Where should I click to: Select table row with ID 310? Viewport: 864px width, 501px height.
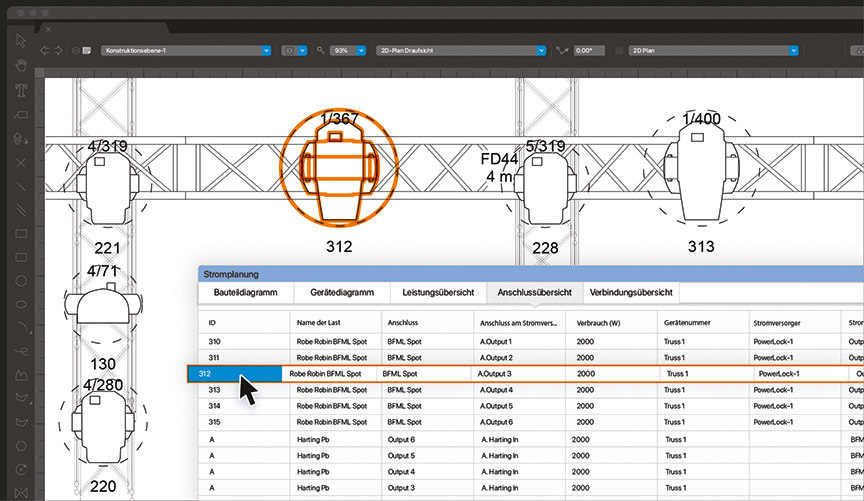coord(531,342)
